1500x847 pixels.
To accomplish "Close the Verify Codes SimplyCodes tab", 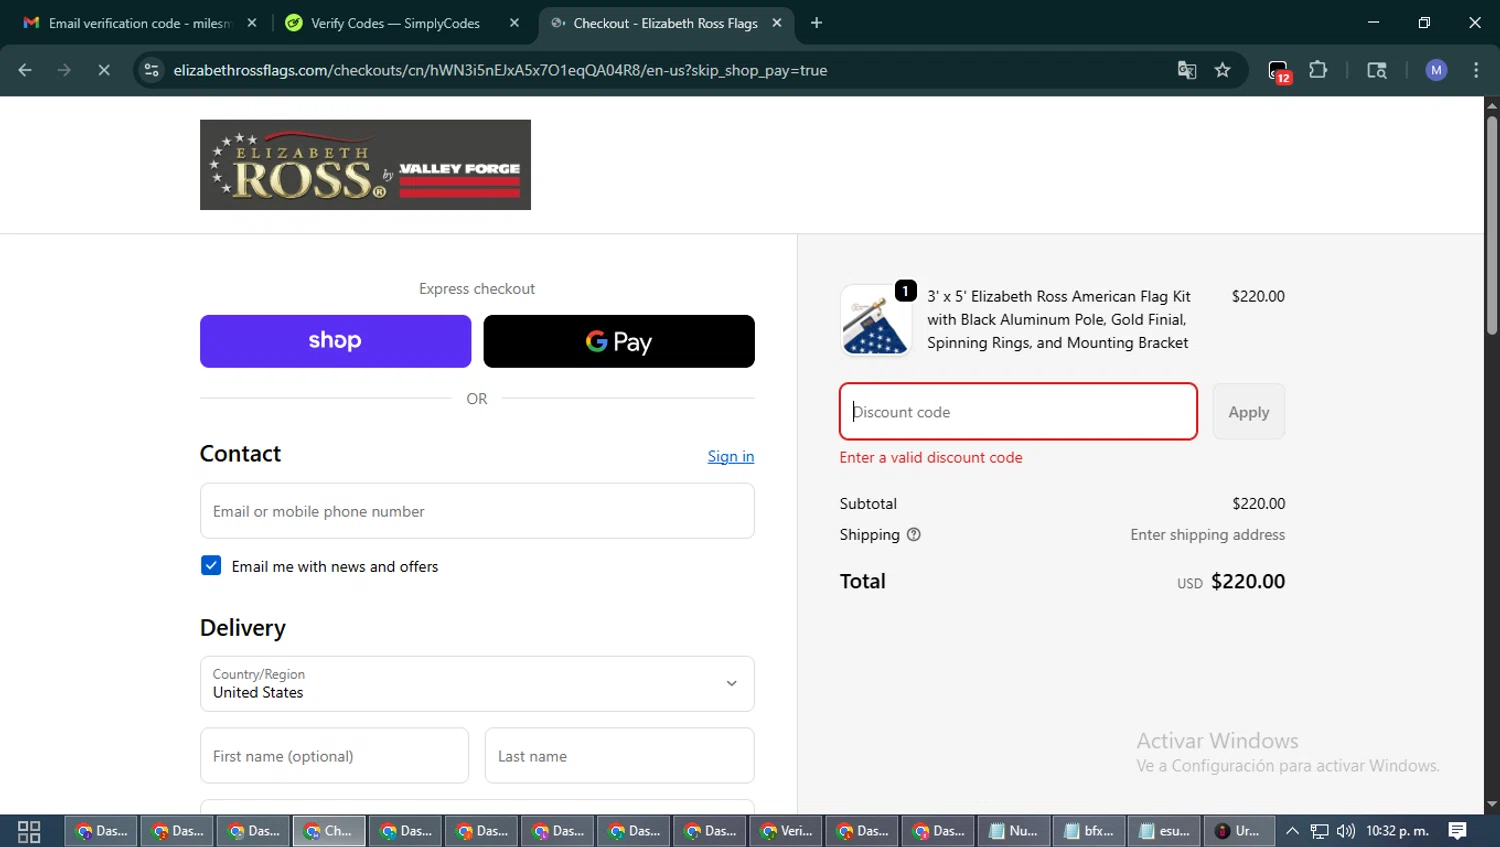I will point(514,23).
